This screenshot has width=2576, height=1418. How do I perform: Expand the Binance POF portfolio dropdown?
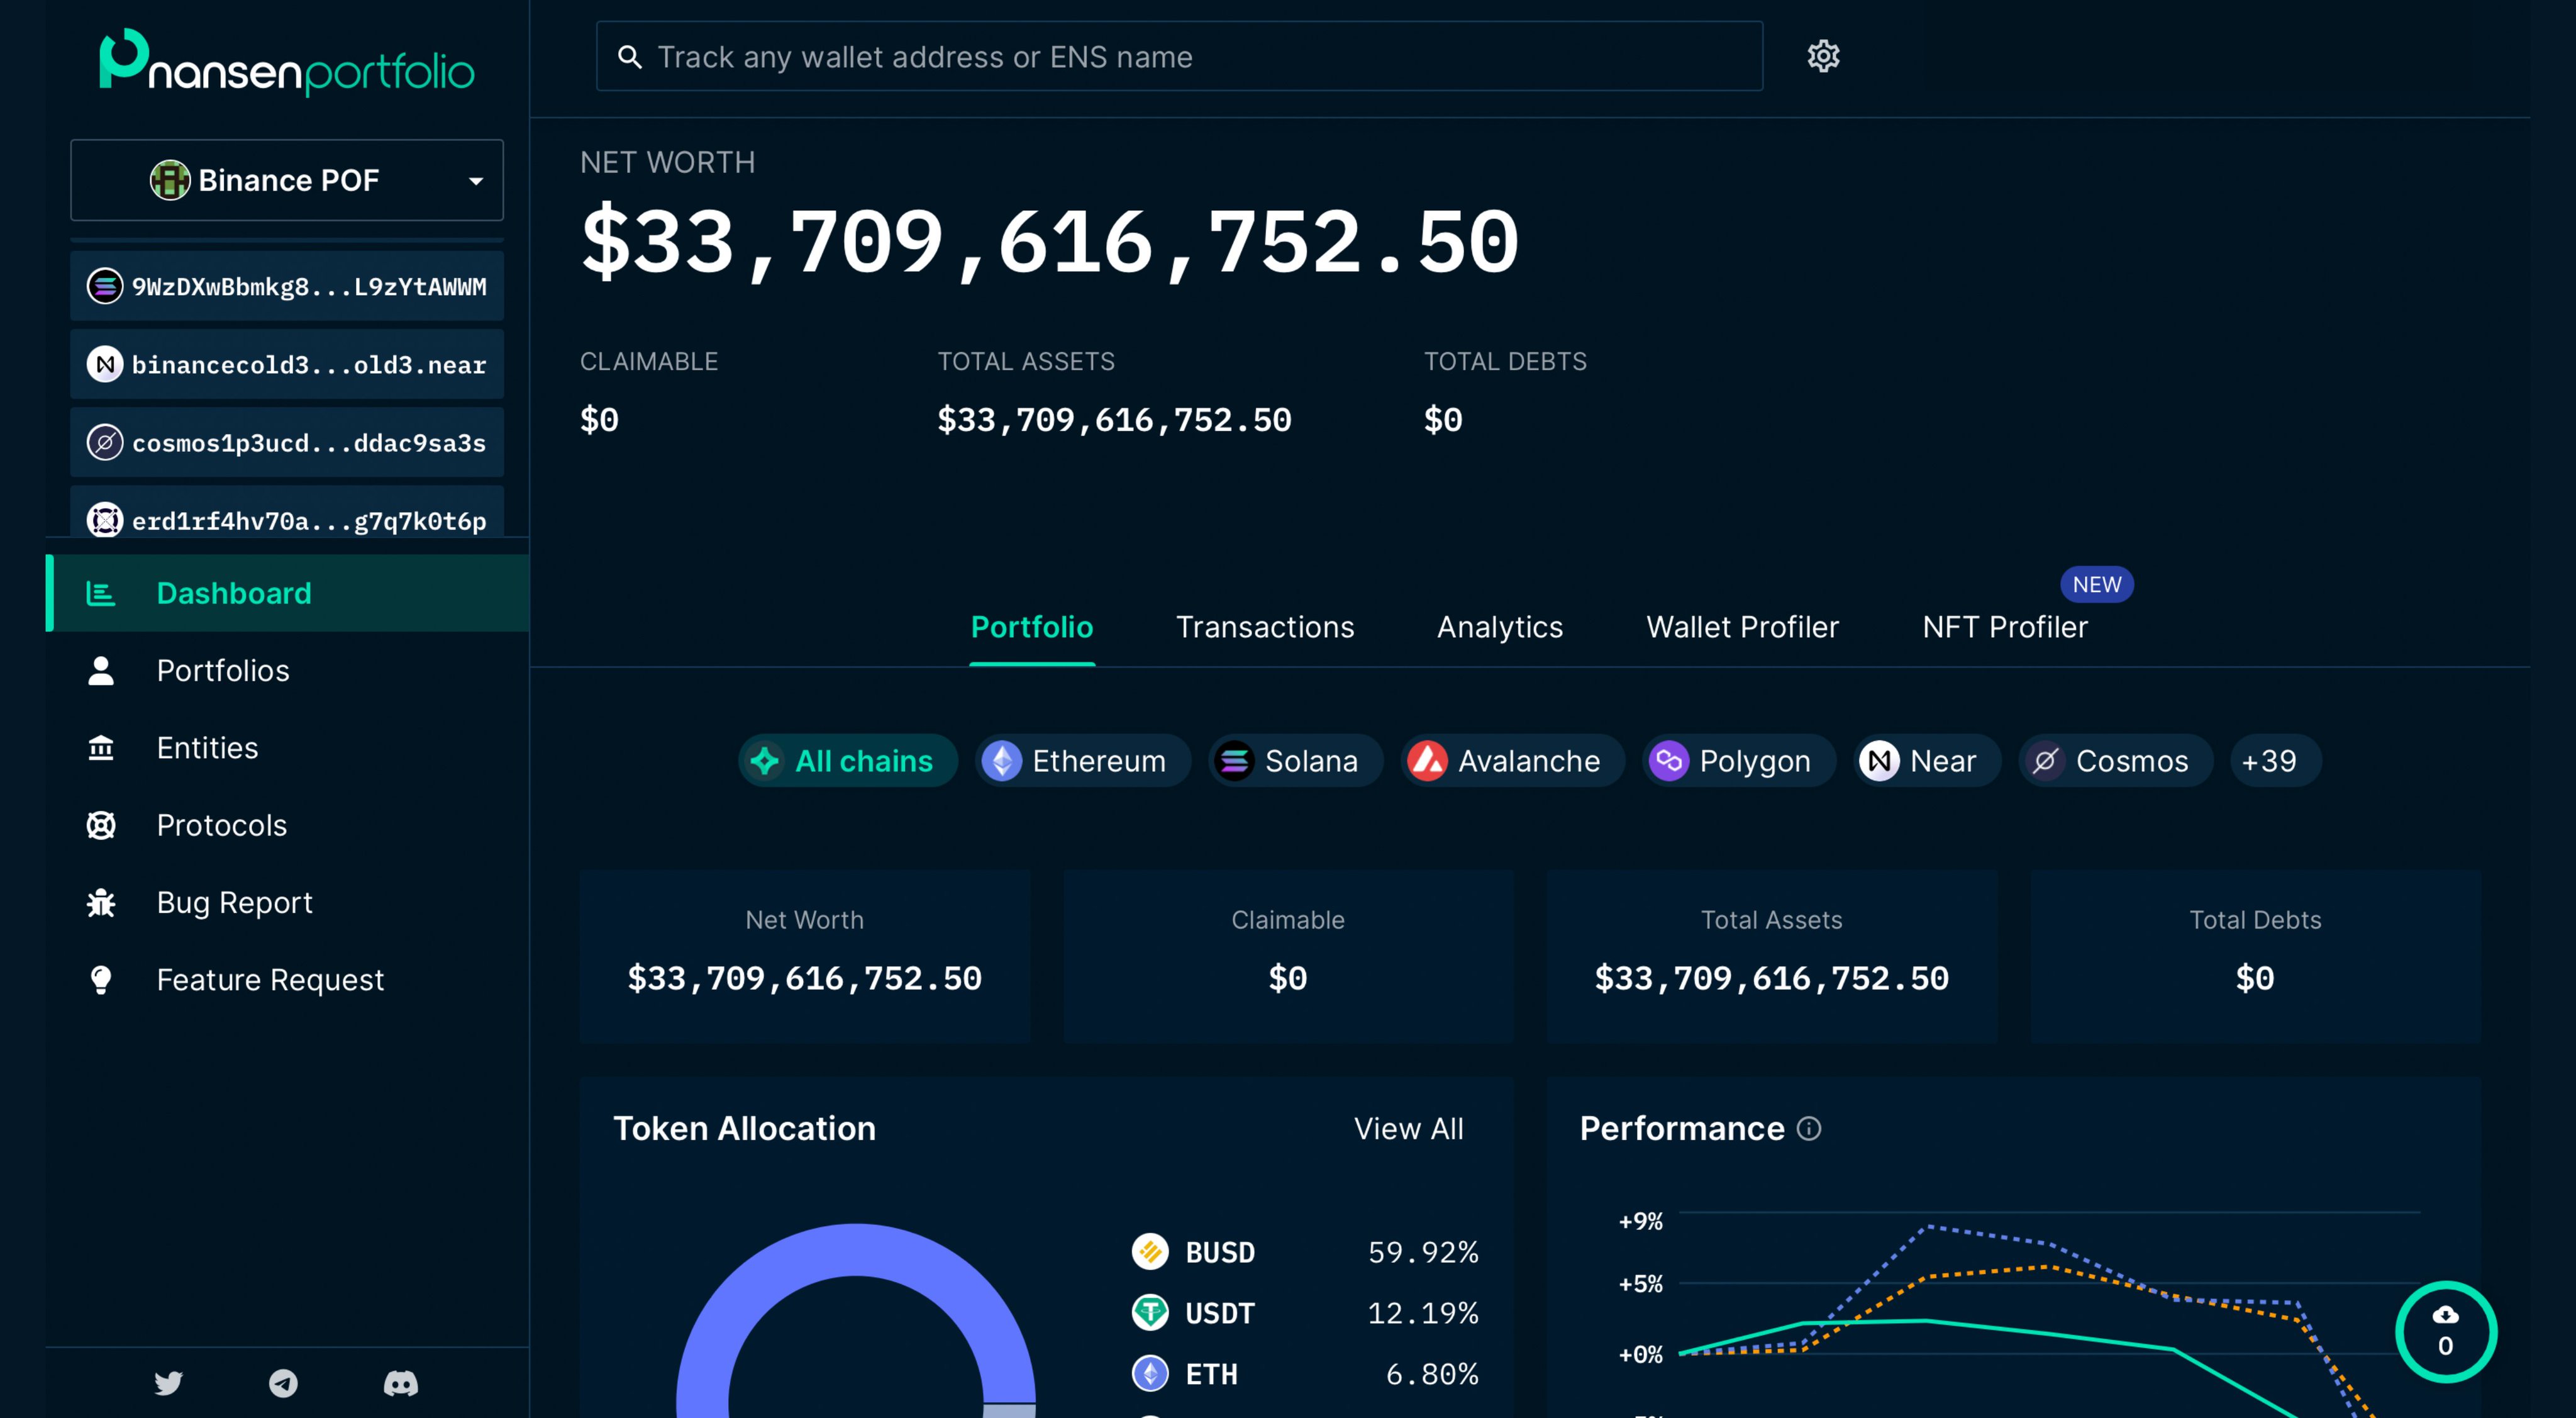287,180
